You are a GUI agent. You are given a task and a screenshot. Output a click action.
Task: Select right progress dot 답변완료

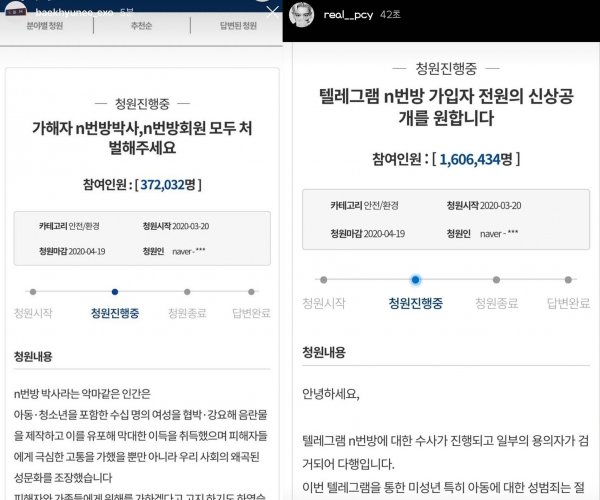pyautogui.click(x=568, y=280)
